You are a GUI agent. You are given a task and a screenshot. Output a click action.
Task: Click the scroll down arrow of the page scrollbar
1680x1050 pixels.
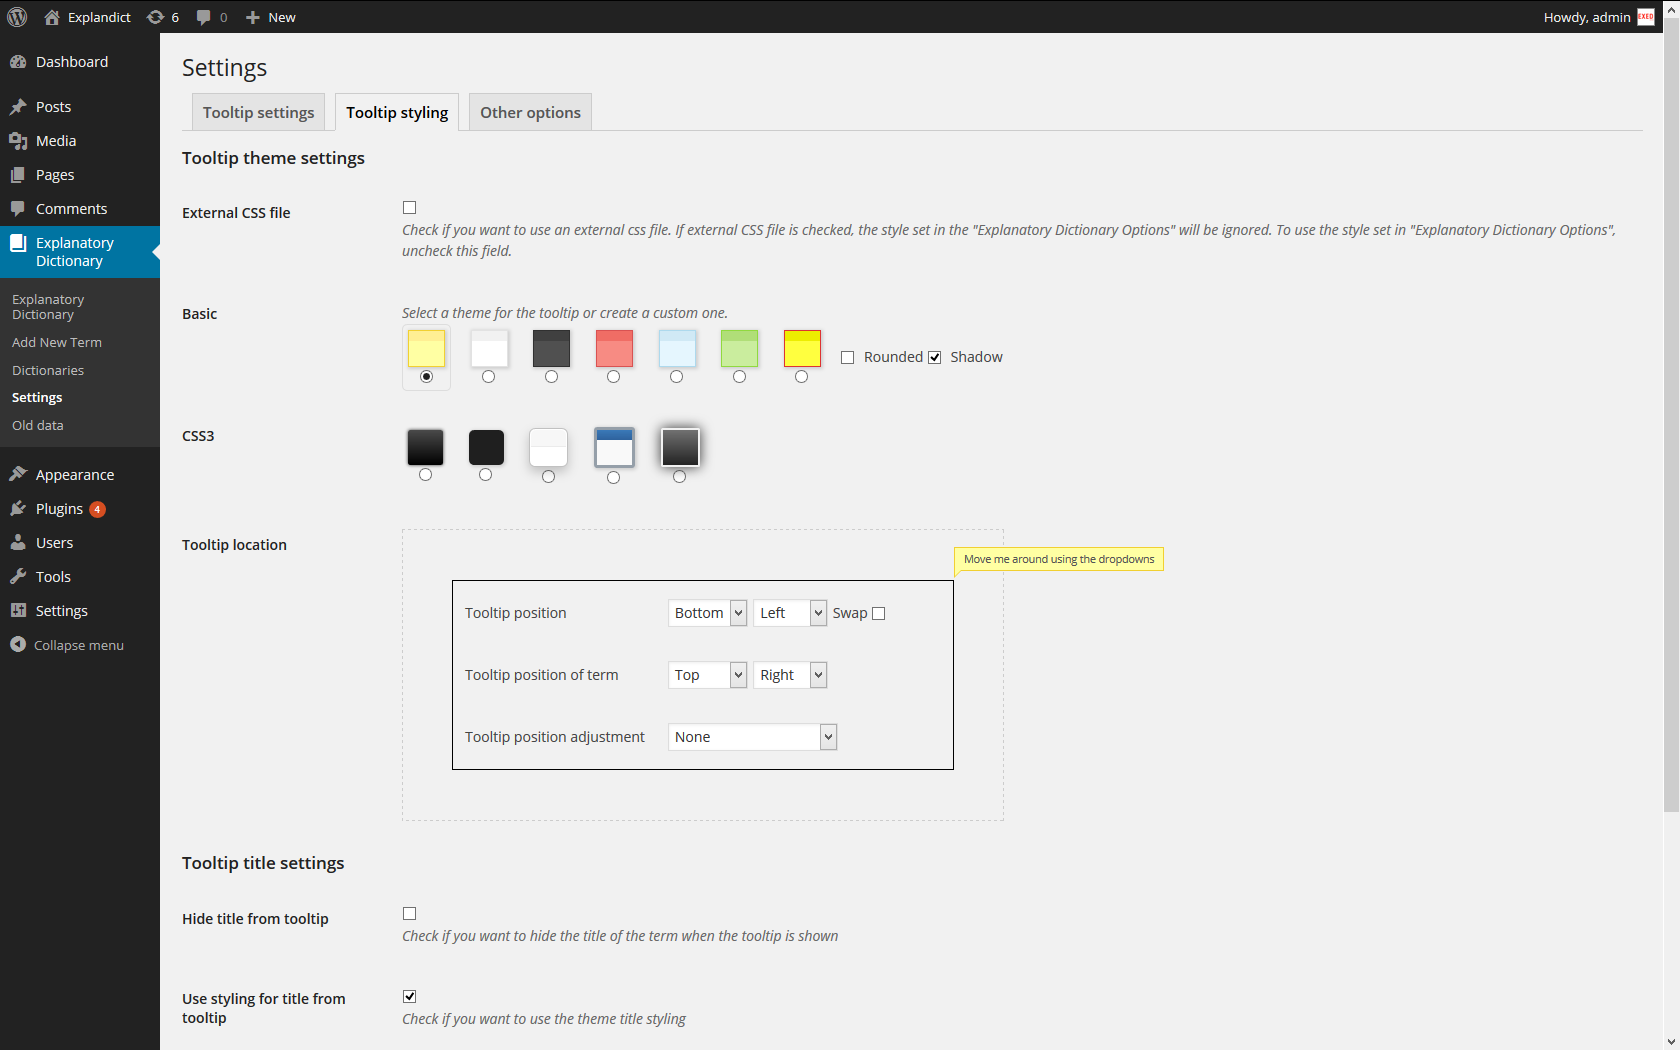coord(1671,1041)
